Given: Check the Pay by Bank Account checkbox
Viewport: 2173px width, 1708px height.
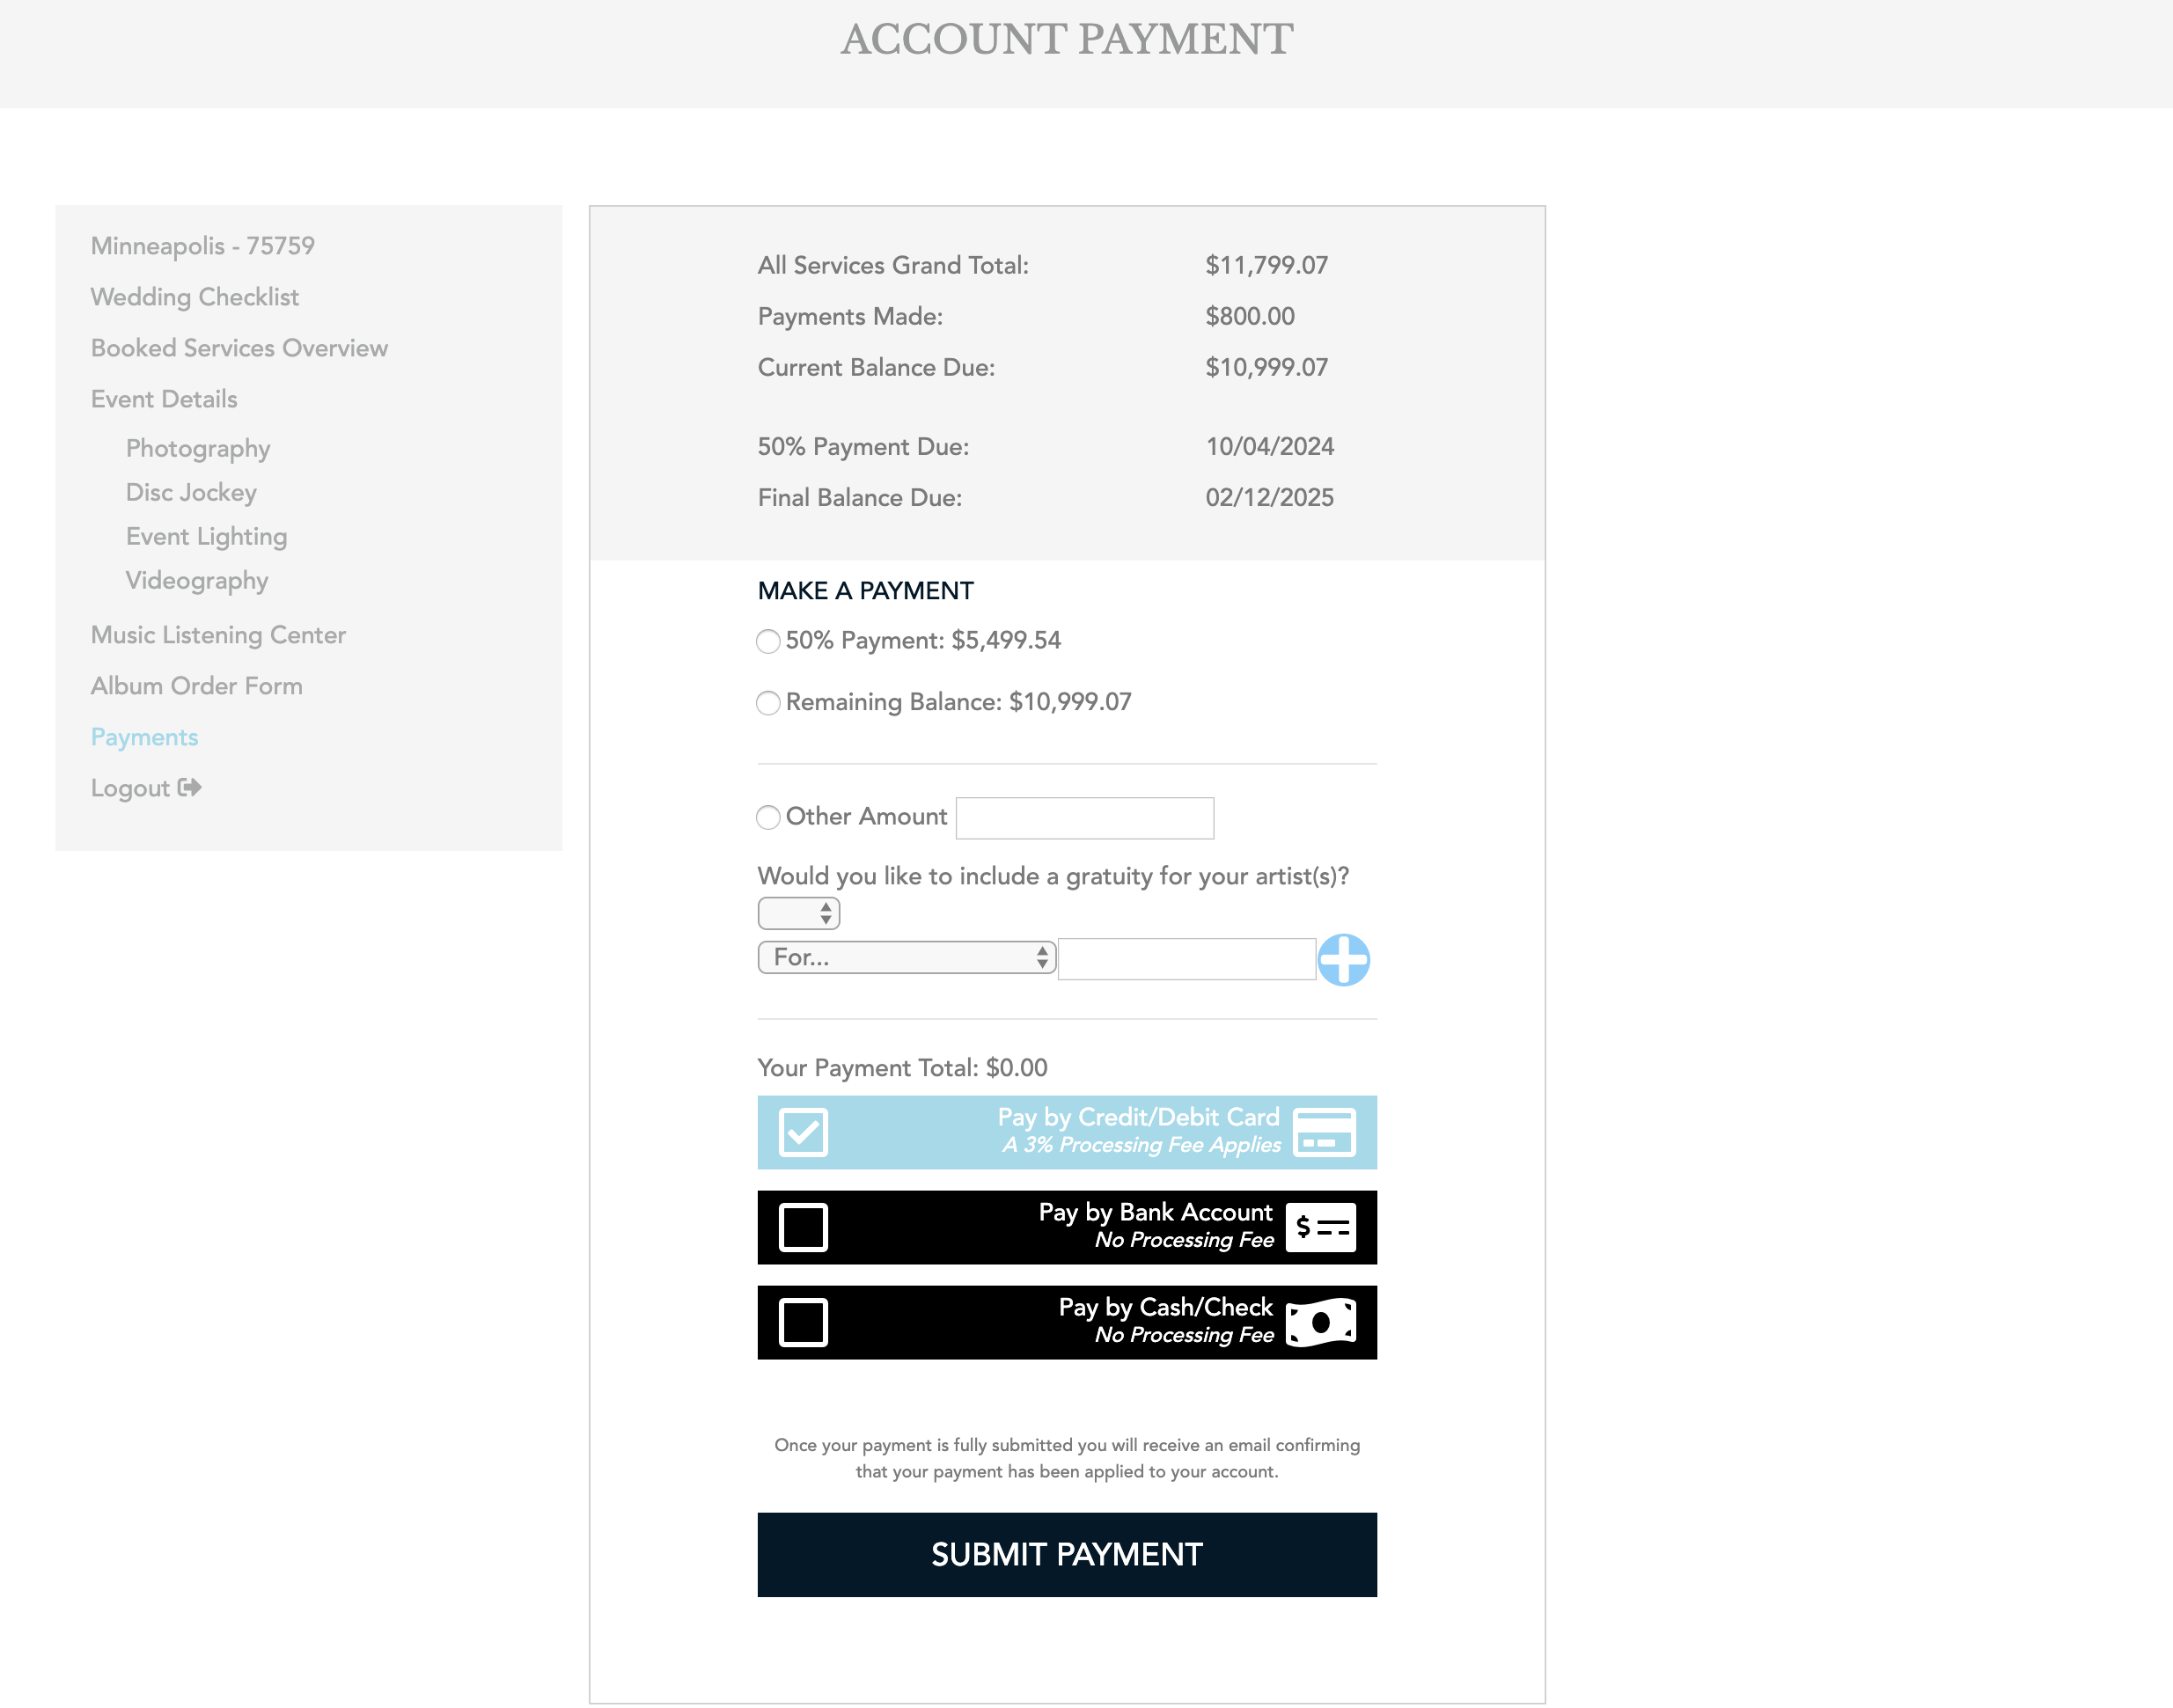Looking at the screenshot, I should click(x=803, y=1227).
